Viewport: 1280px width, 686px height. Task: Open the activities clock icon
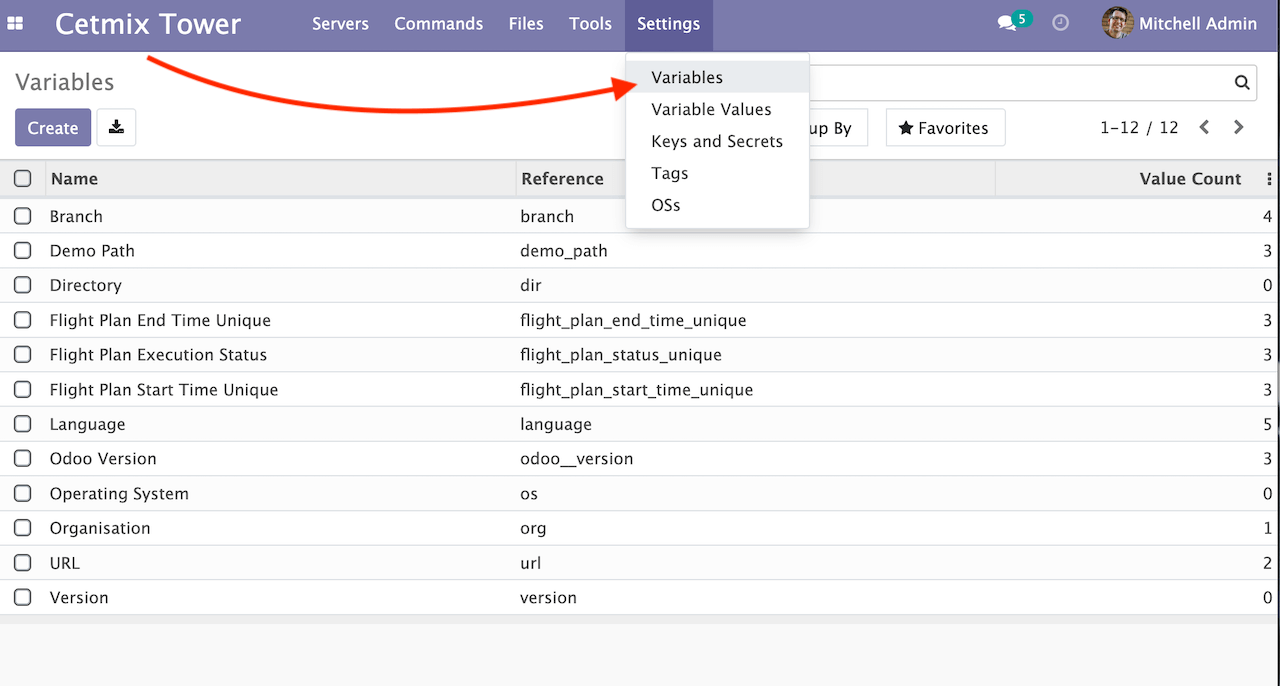[1059, 22]
